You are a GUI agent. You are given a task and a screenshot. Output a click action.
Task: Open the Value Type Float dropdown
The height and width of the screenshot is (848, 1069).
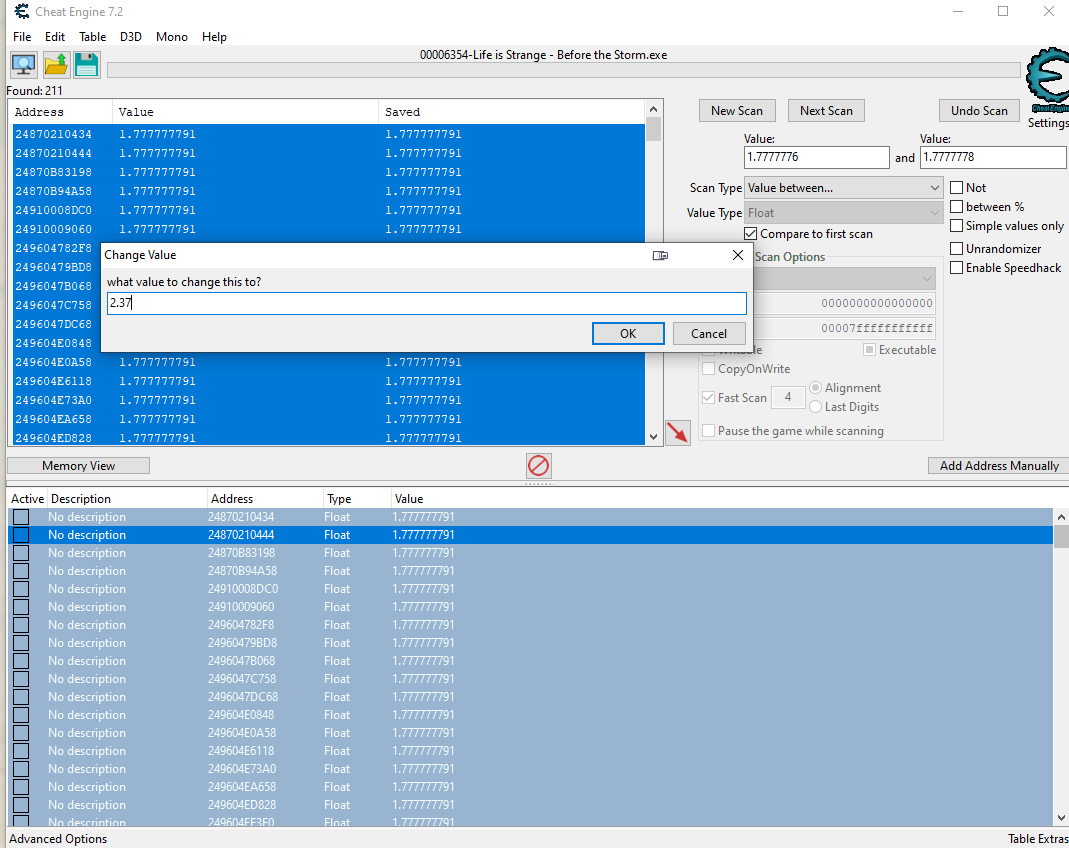[x=843, y=213]
